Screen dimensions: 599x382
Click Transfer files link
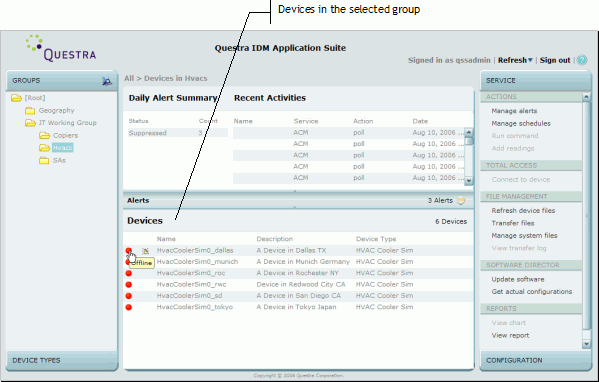click(513, 223)
